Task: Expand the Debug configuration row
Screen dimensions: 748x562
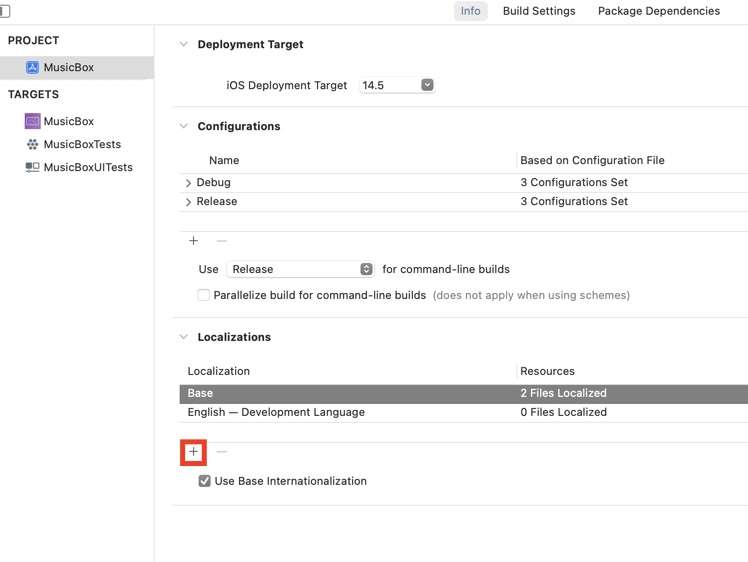Action: [x=188, y=183]
